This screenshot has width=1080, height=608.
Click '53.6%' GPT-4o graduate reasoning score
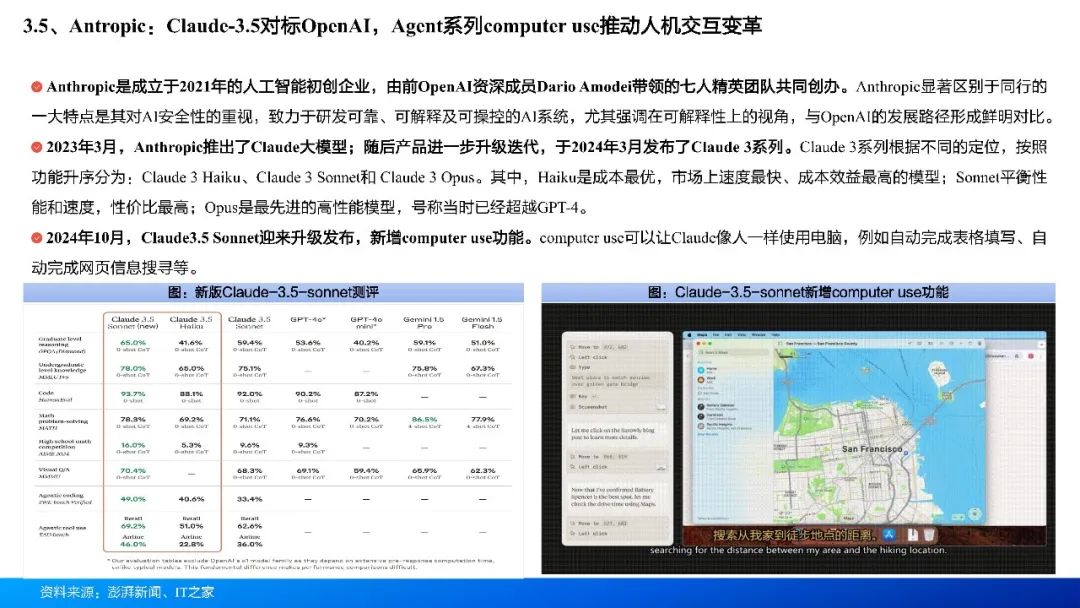308,342
